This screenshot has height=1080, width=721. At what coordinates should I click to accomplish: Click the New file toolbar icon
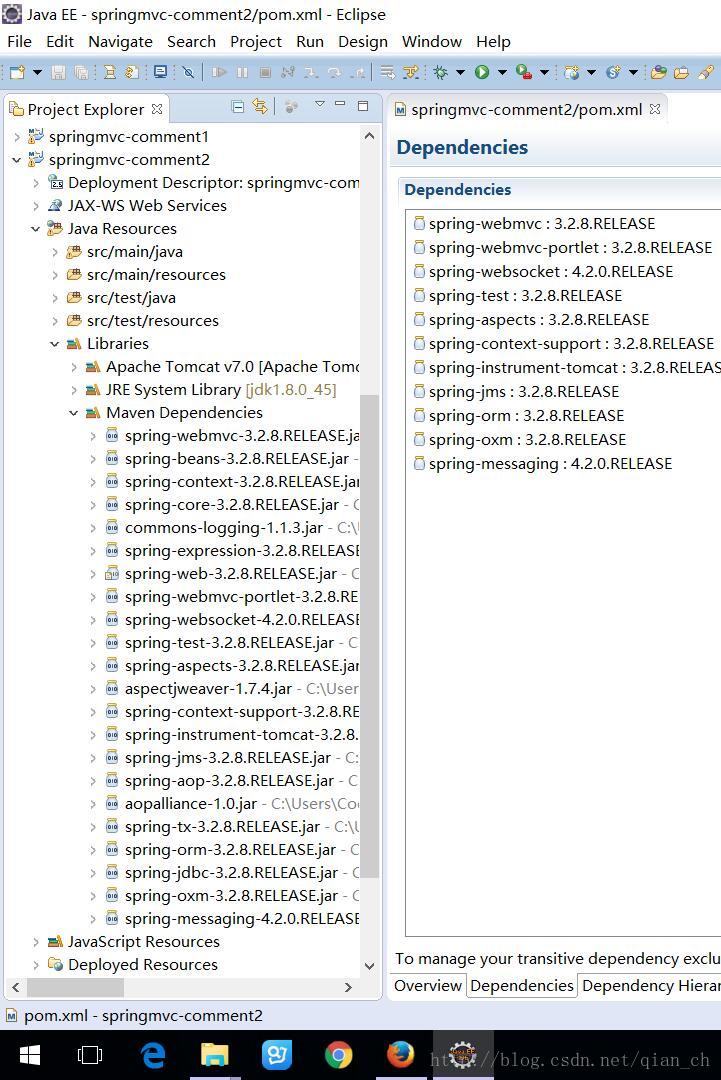coord(17,72)
